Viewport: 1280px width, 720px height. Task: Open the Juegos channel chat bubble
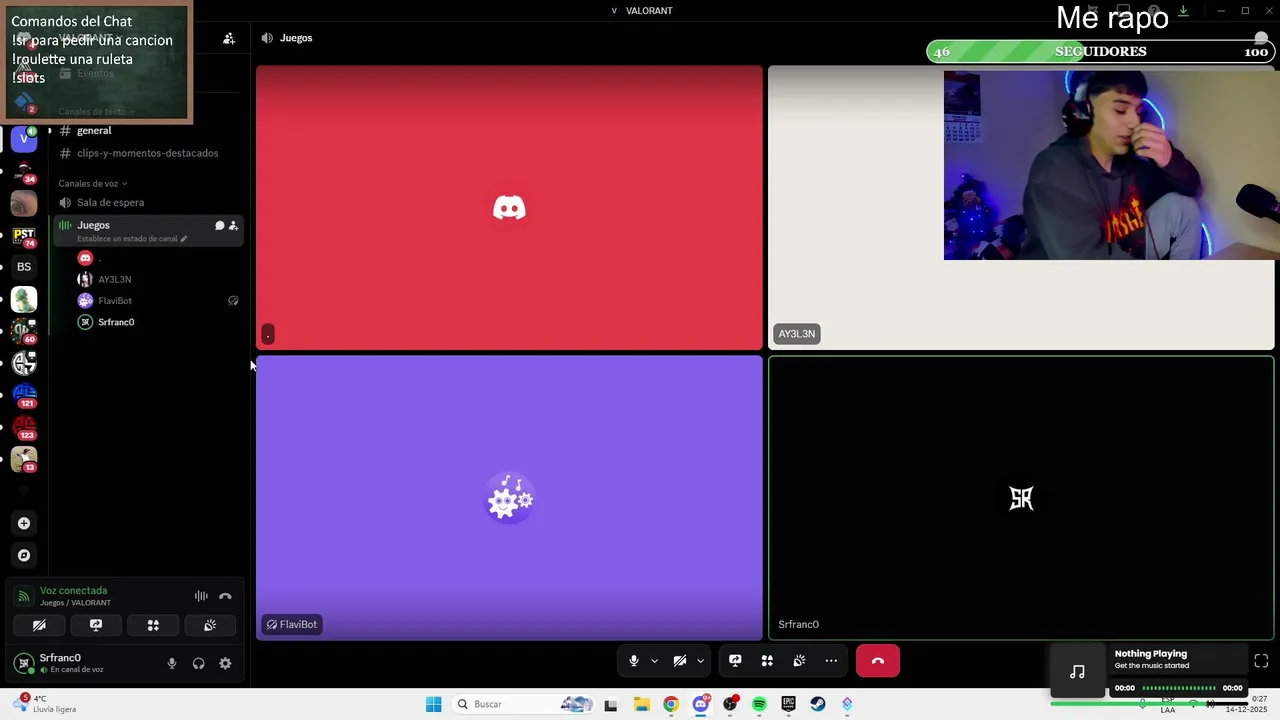(219, 225)
